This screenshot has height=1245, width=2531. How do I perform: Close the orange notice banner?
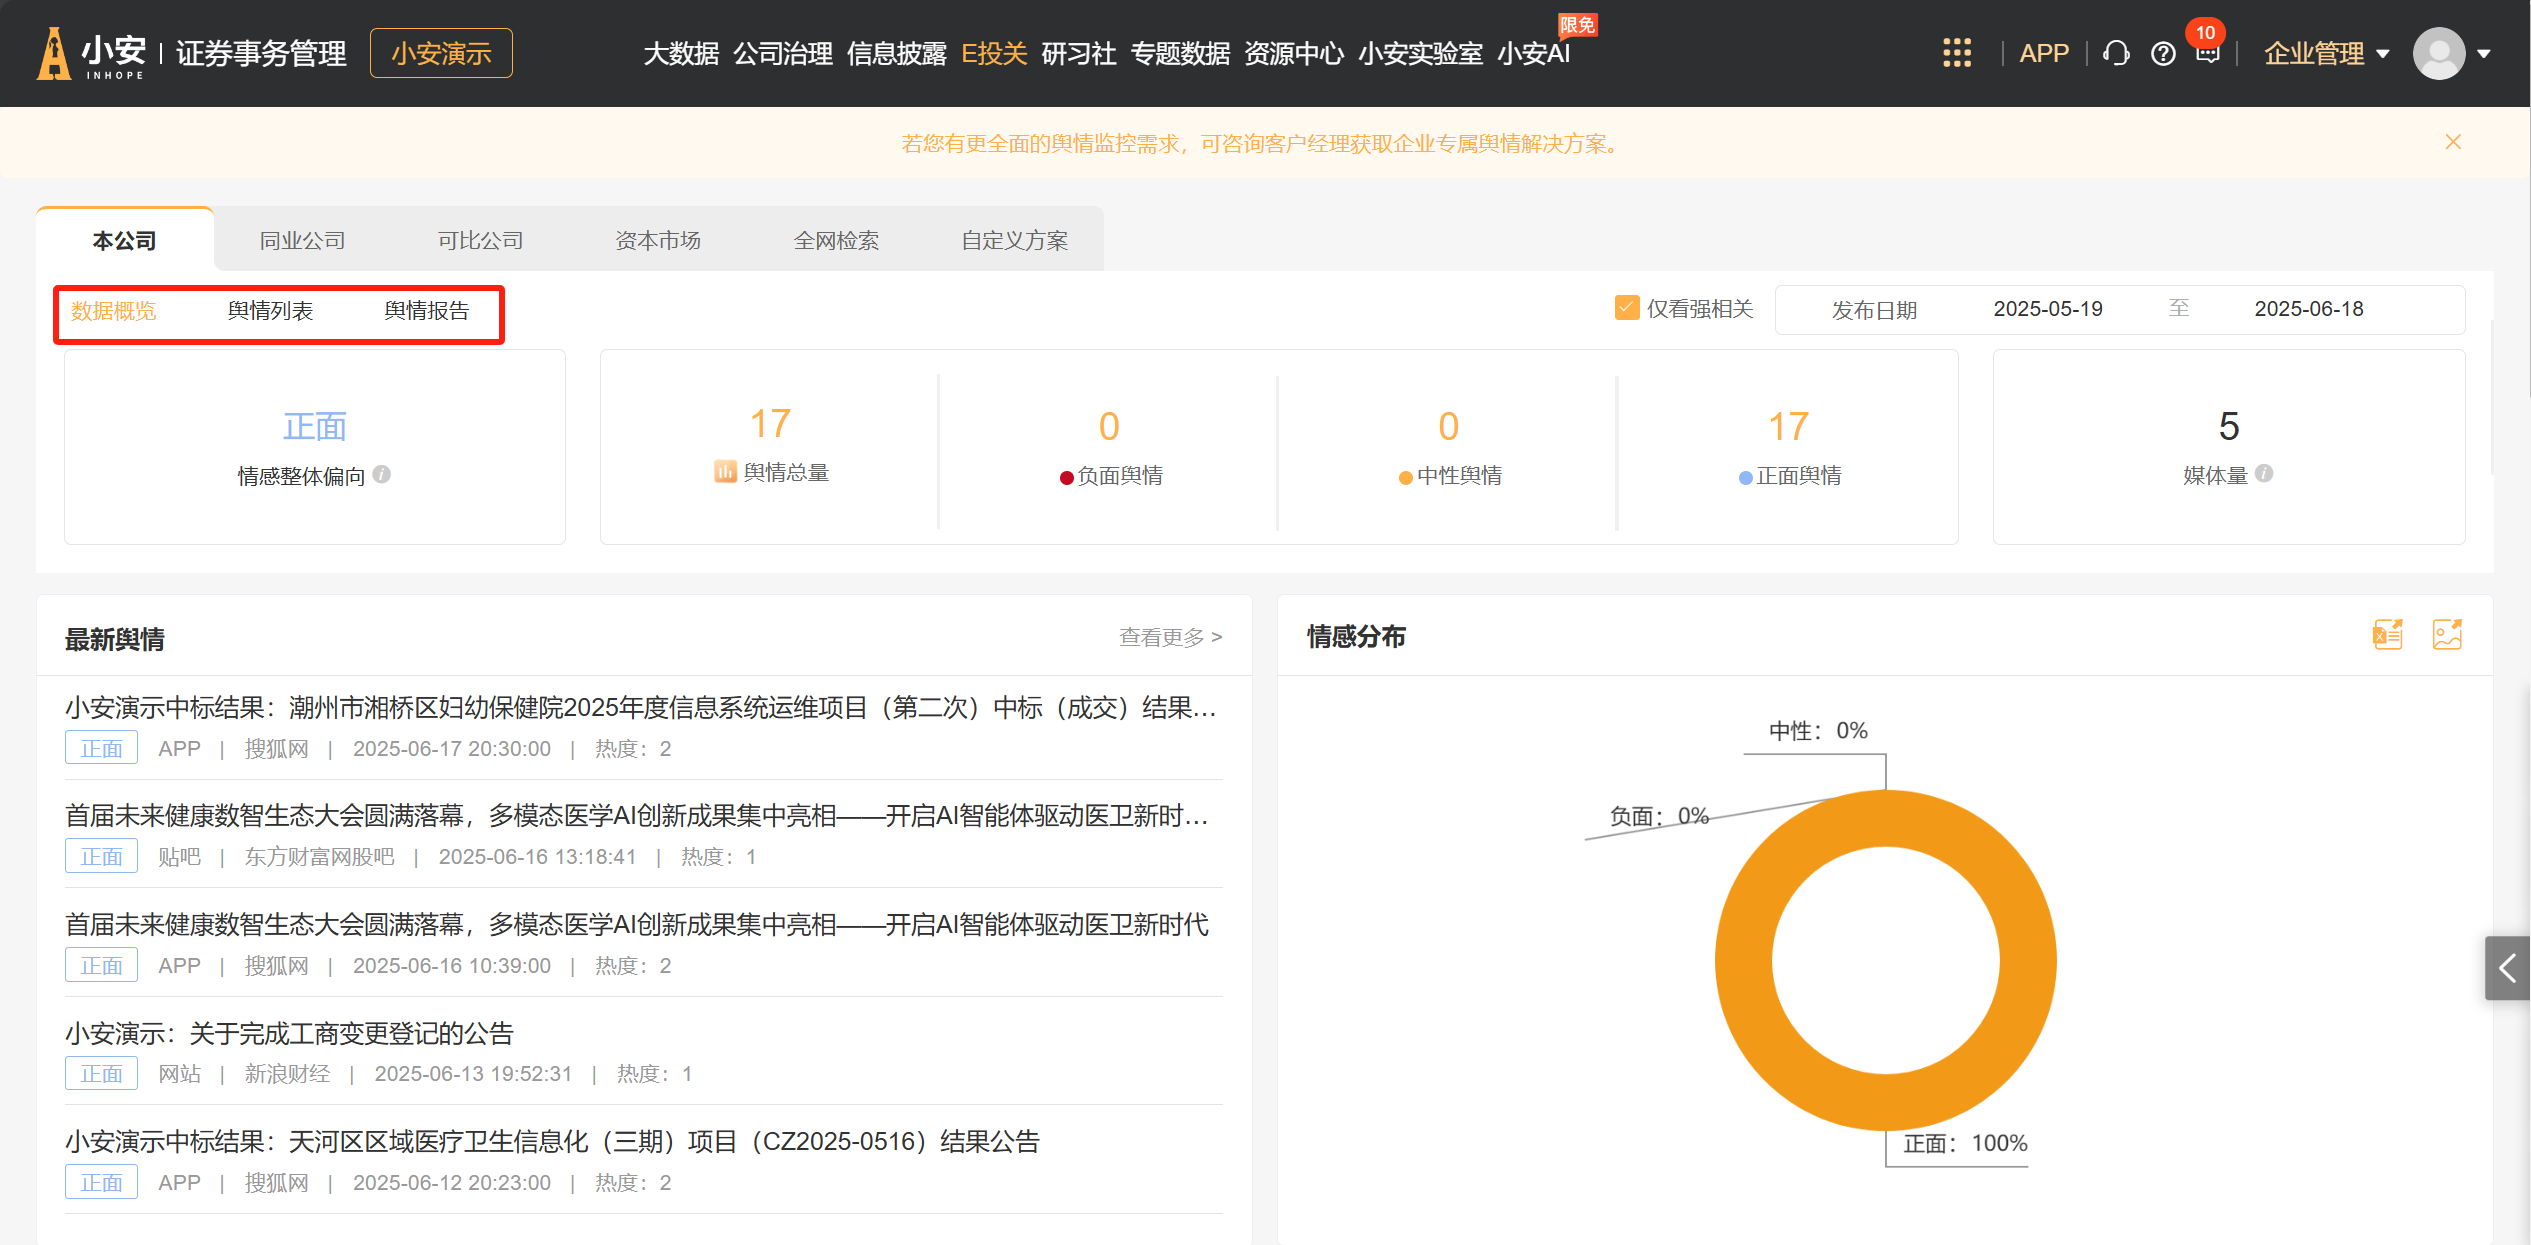(x=2453, y=142)
